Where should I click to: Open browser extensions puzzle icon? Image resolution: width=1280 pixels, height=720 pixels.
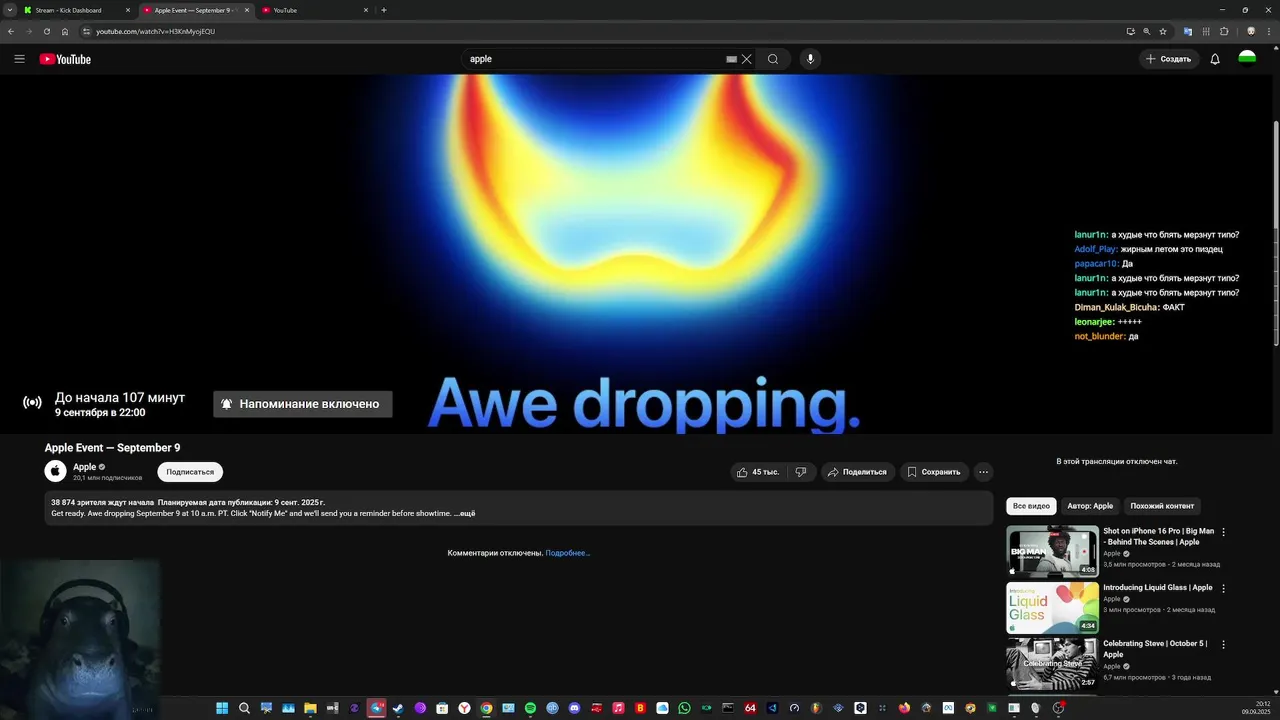point(1224,31)
